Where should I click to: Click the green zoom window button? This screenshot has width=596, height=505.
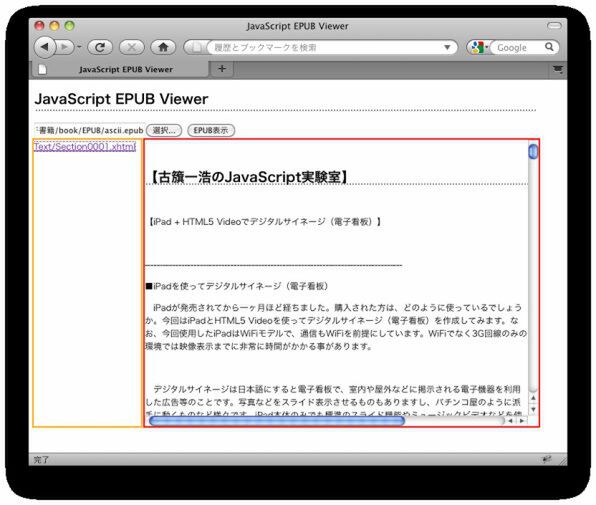tap(69, 25)
